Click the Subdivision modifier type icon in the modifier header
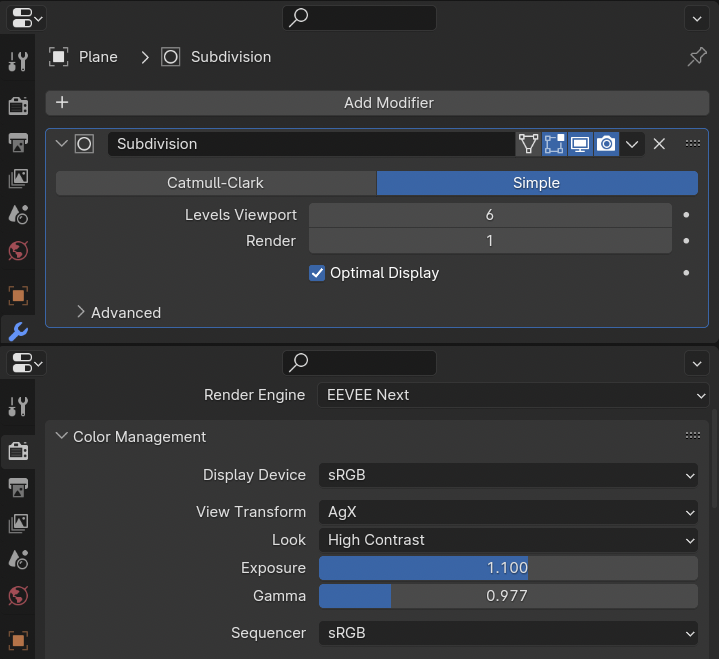This screenshot has width=719, height=659. click(84, 144)
